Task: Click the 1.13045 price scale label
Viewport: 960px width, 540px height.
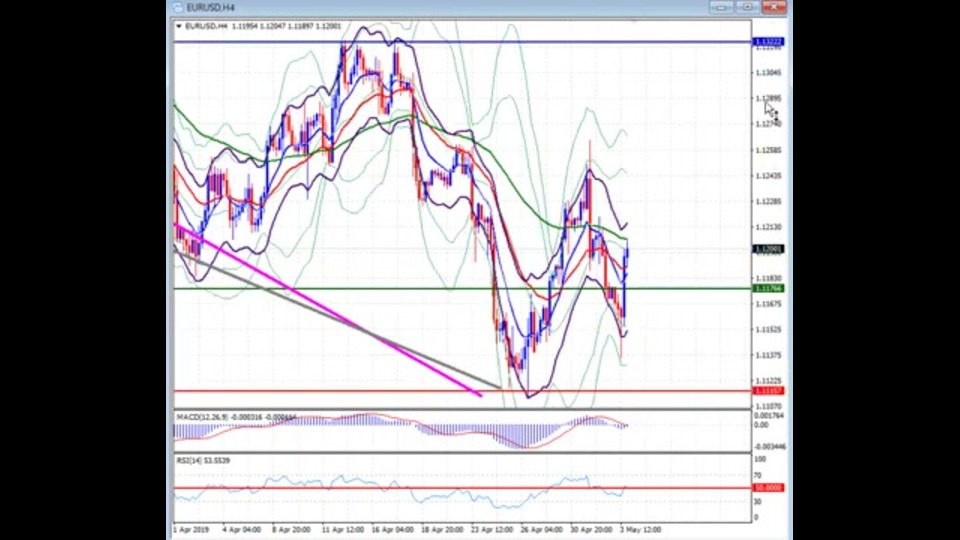Action: [x=768, y=72]
